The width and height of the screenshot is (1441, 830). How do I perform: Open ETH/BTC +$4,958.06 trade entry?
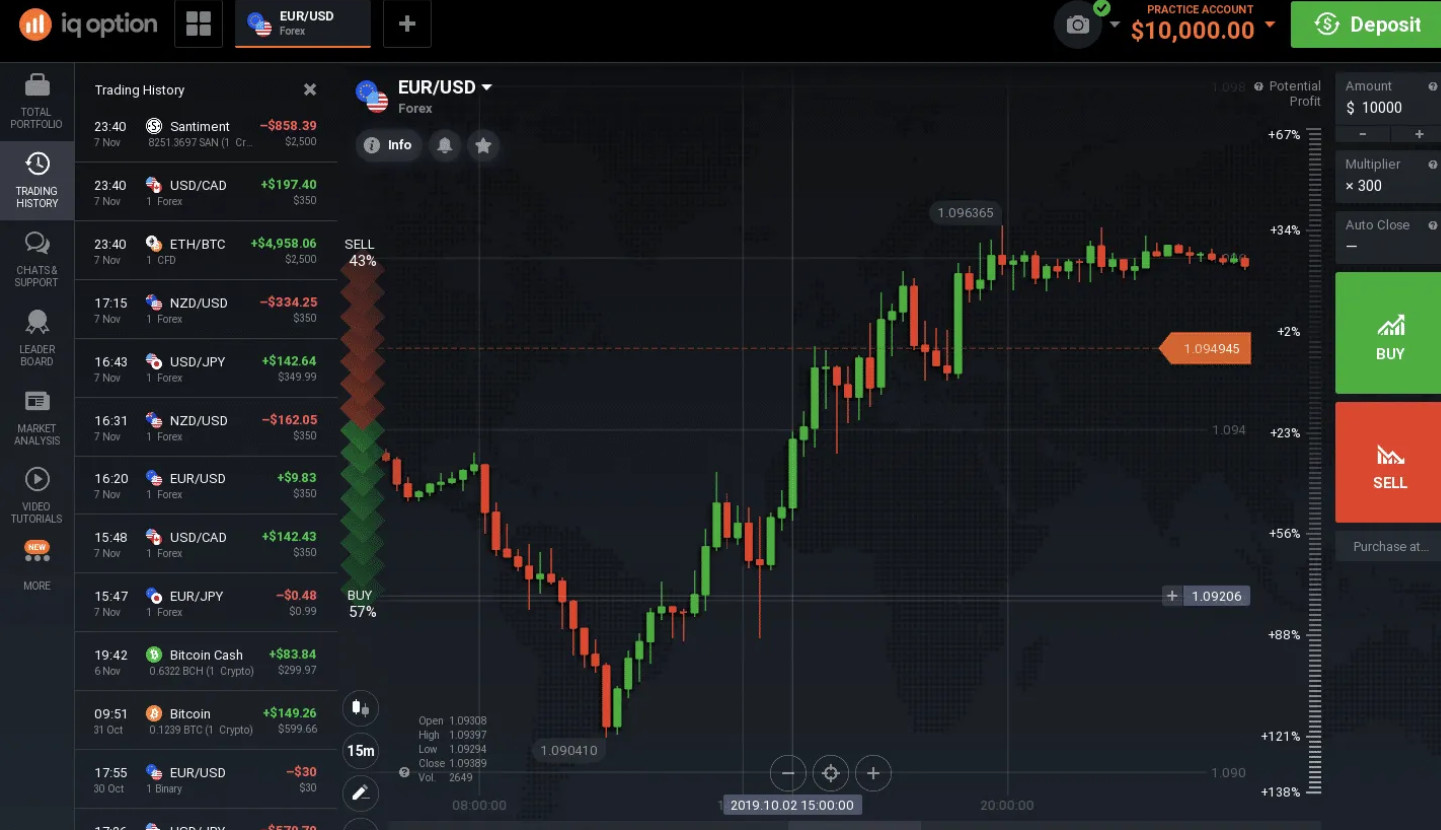[206, 251]
